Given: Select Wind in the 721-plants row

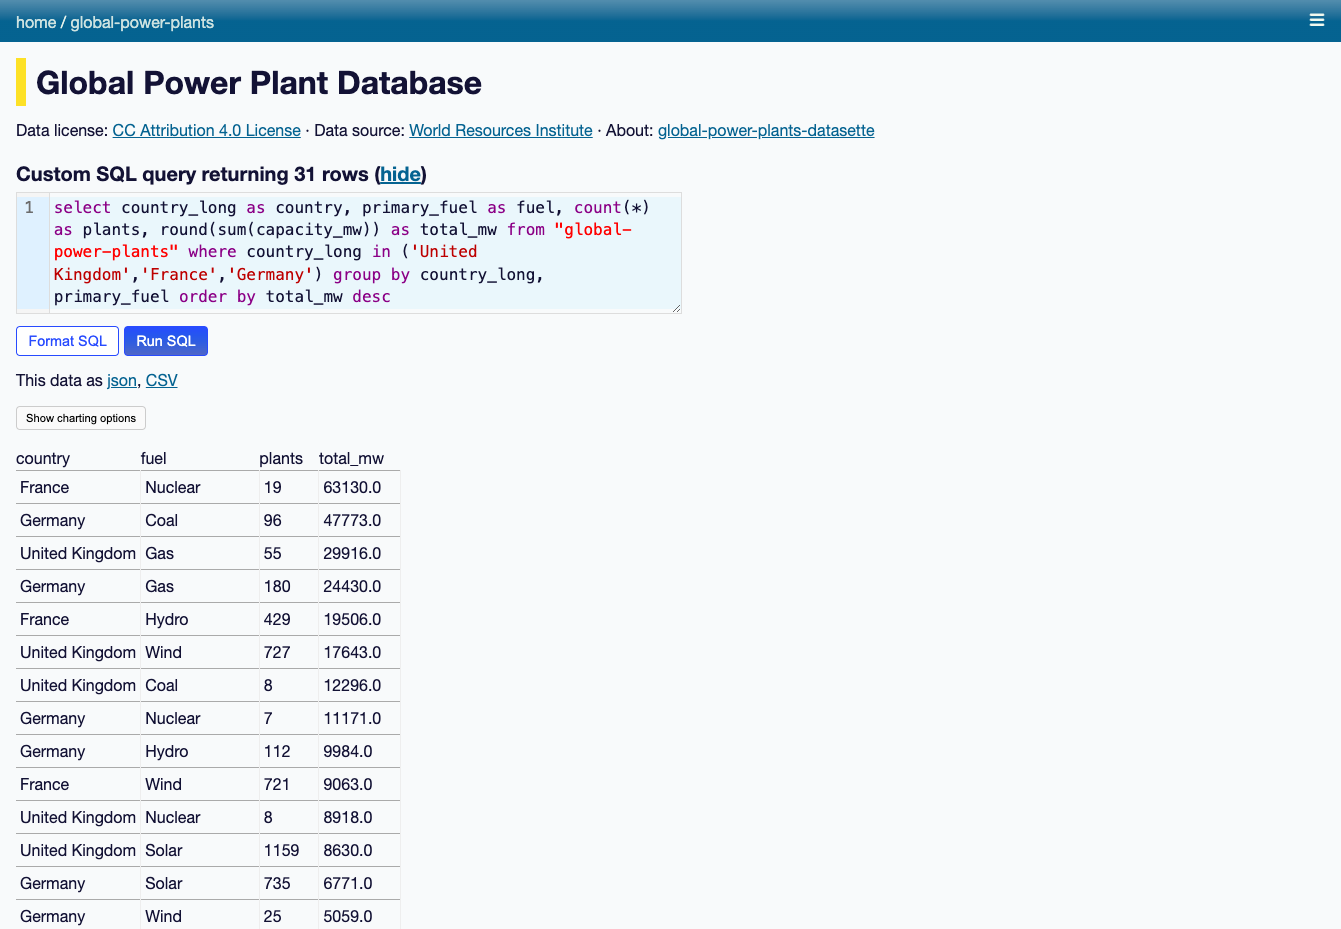Looking at the screenshot, I should click(199, 784).
